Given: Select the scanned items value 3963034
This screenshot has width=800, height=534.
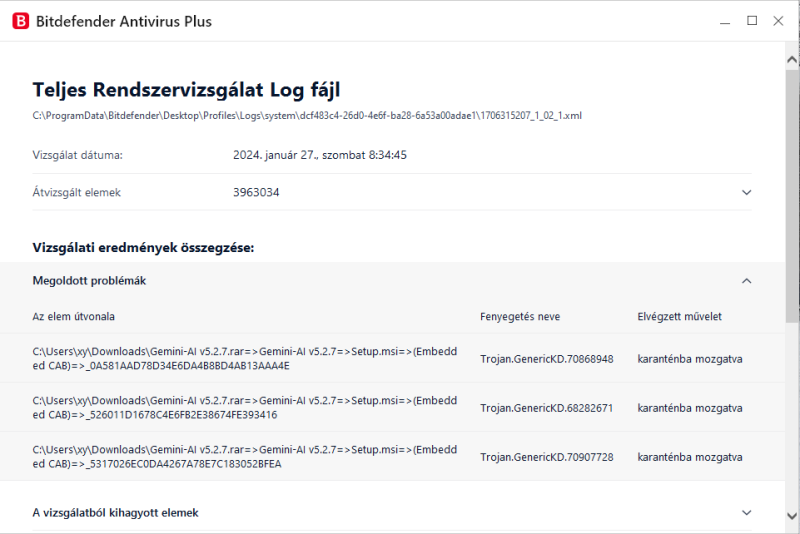Looking at the screenshot, I should coord(256,192).
